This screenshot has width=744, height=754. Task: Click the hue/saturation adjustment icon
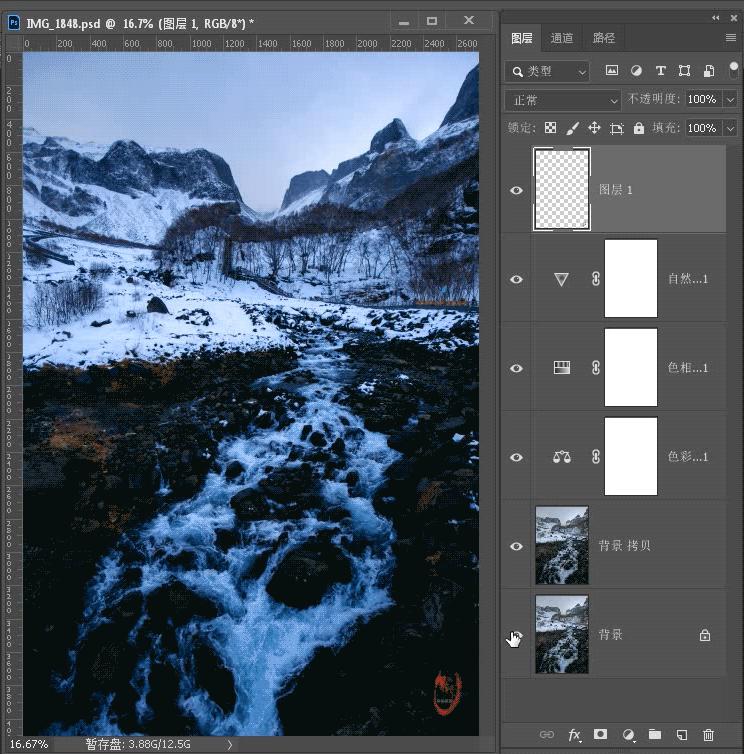coord(562,368)
